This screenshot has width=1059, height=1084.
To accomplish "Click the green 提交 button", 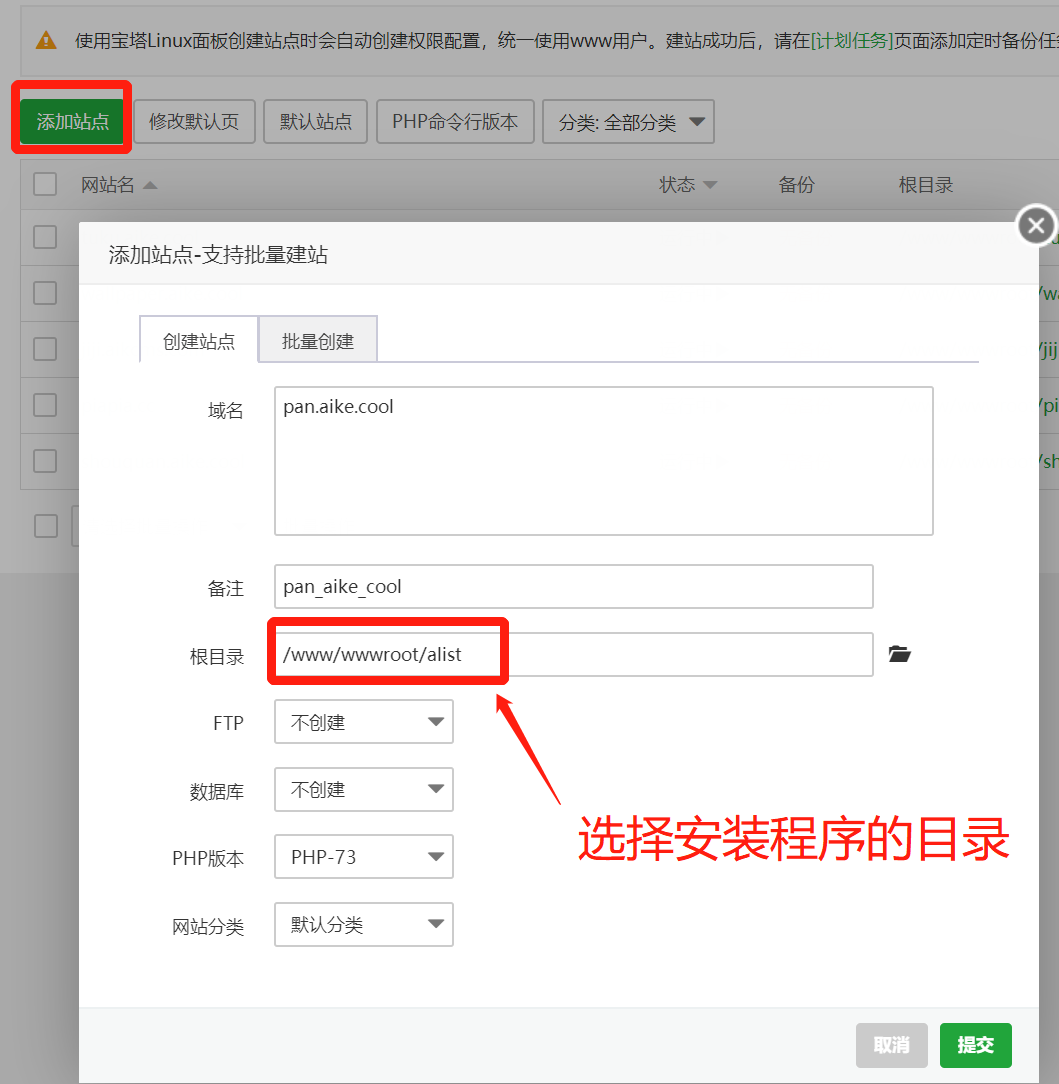I will pos(975,1045).
